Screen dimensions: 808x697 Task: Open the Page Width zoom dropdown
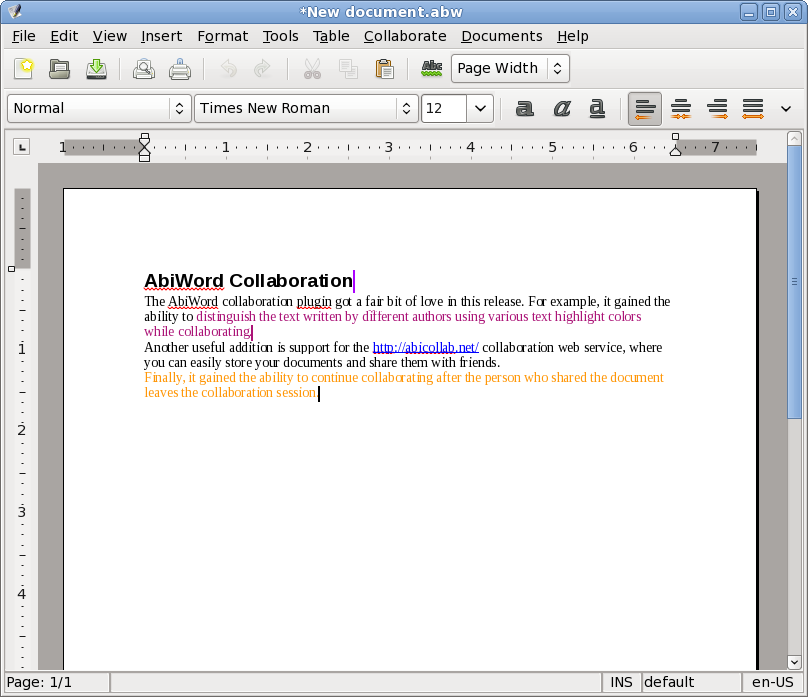click(x=510, y=68)
